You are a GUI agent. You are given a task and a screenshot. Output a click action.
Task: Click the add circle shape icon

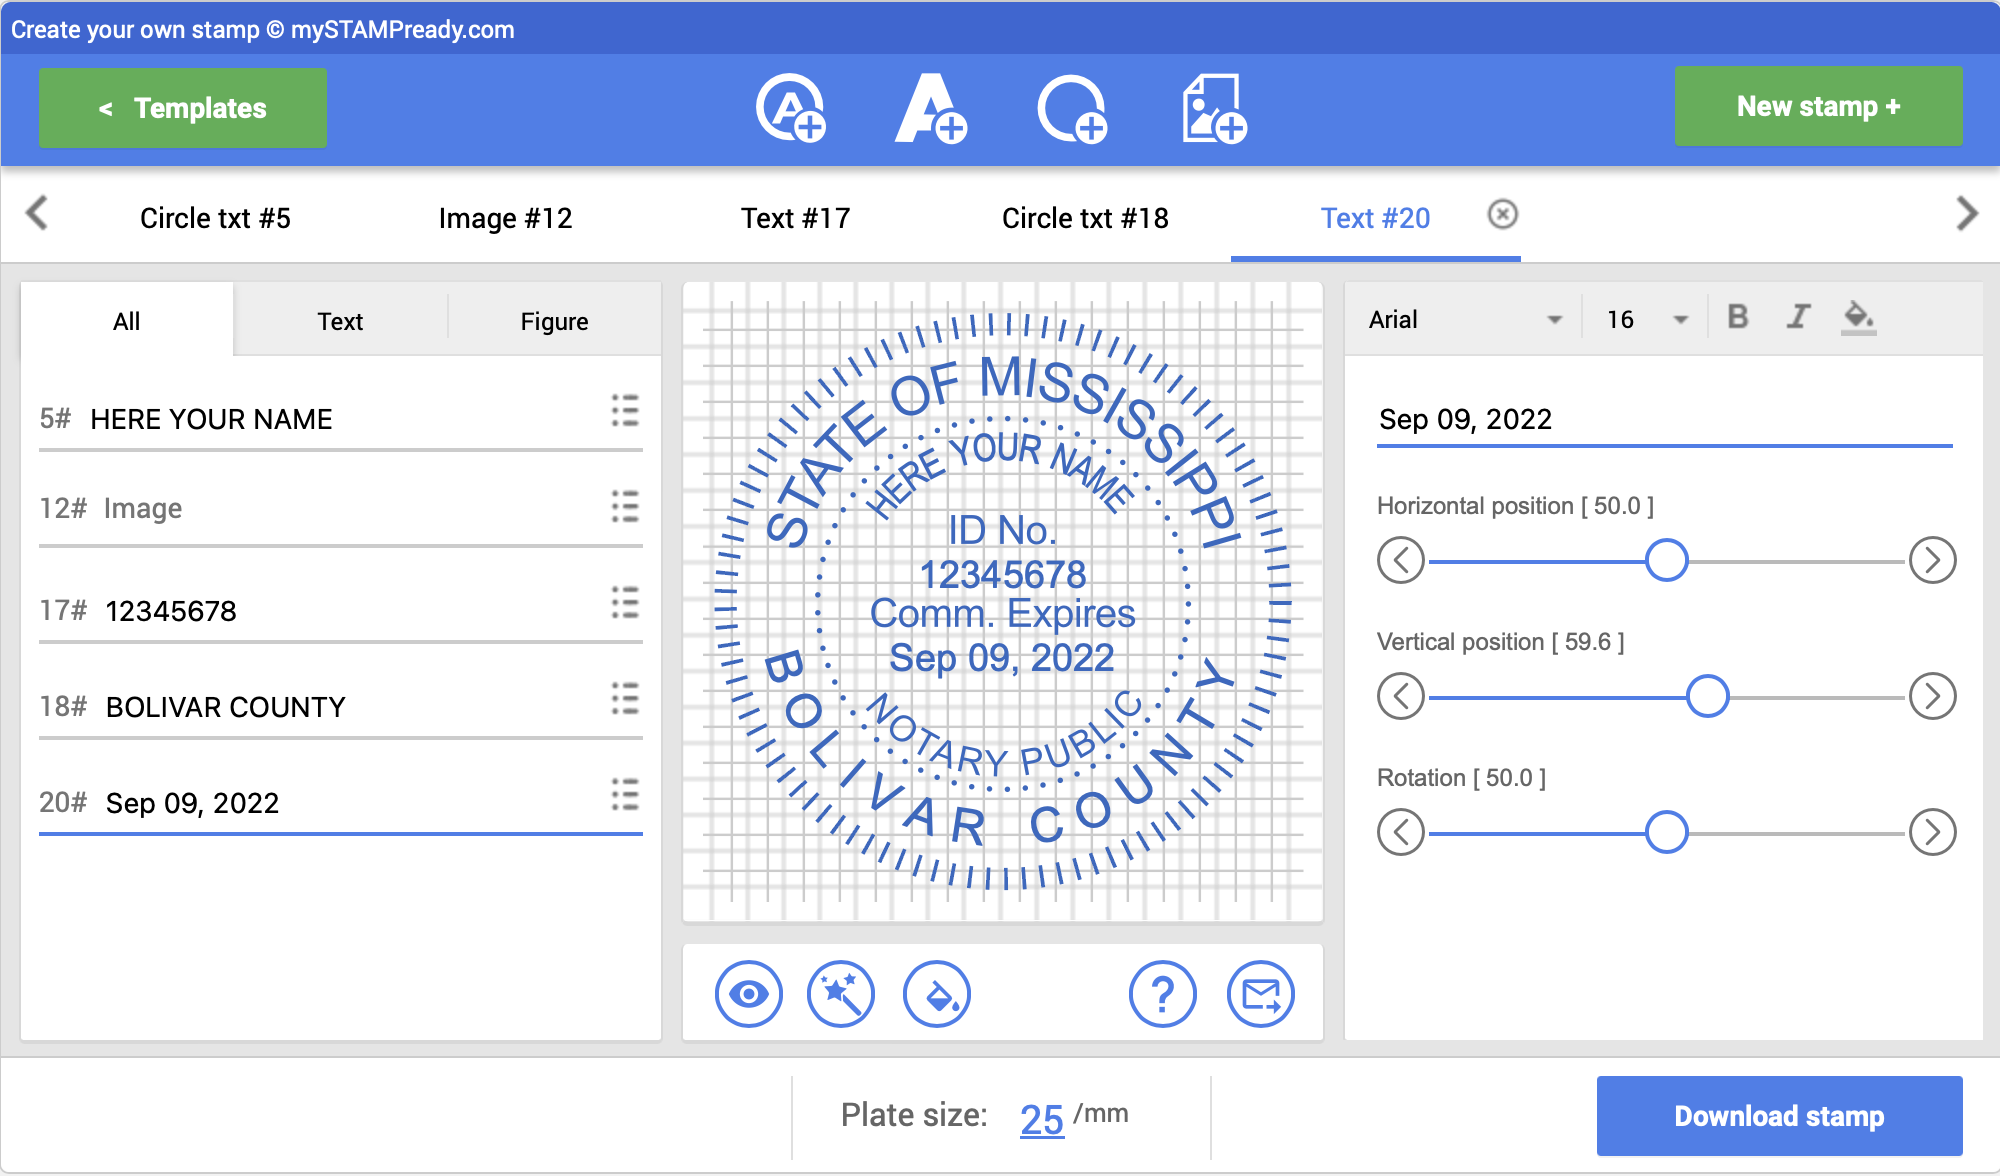[1072, 108]
